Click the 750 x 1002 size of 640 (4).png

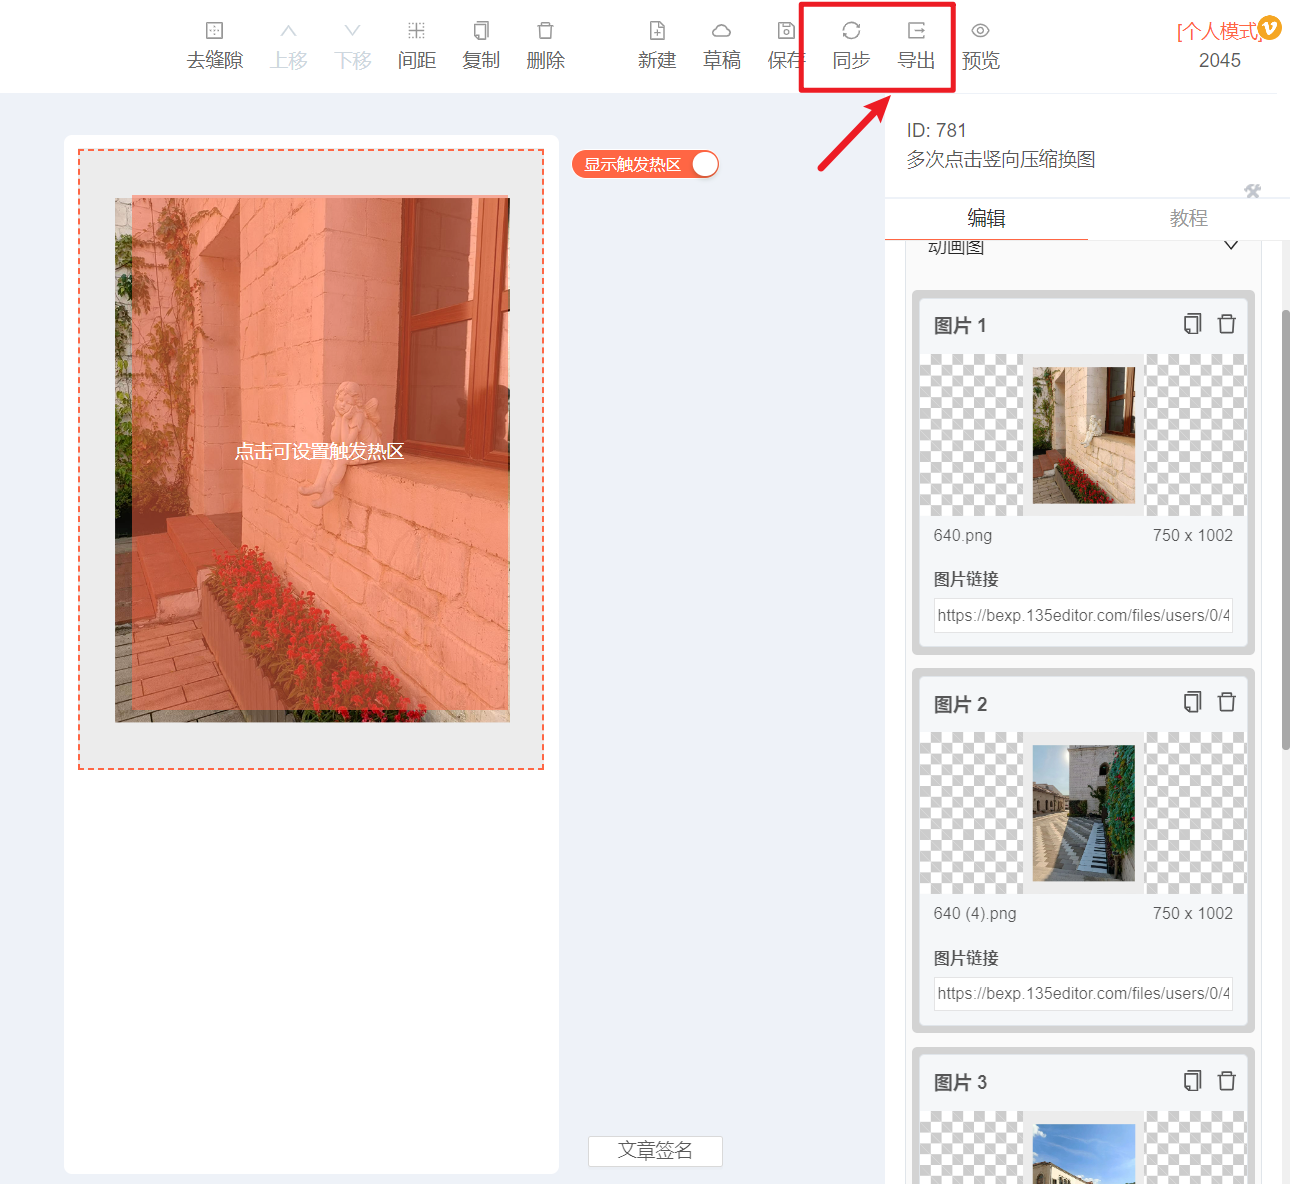(1193, 913)
